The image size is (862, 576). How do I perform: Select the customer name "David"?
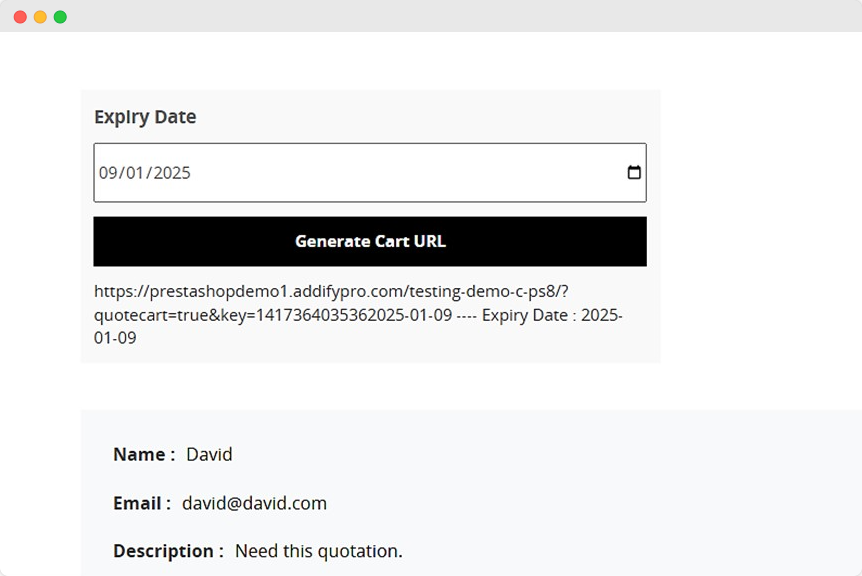(x=209, y=455)
